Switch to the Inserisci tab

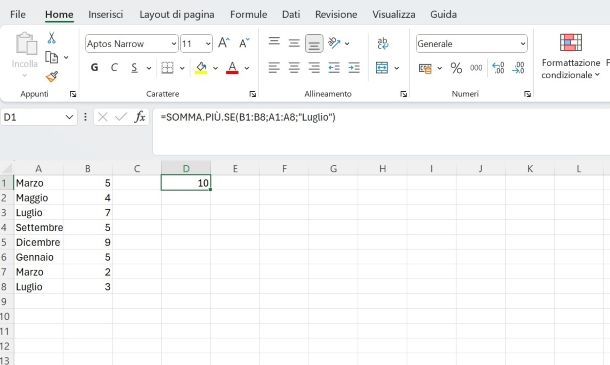click(105, 14)
